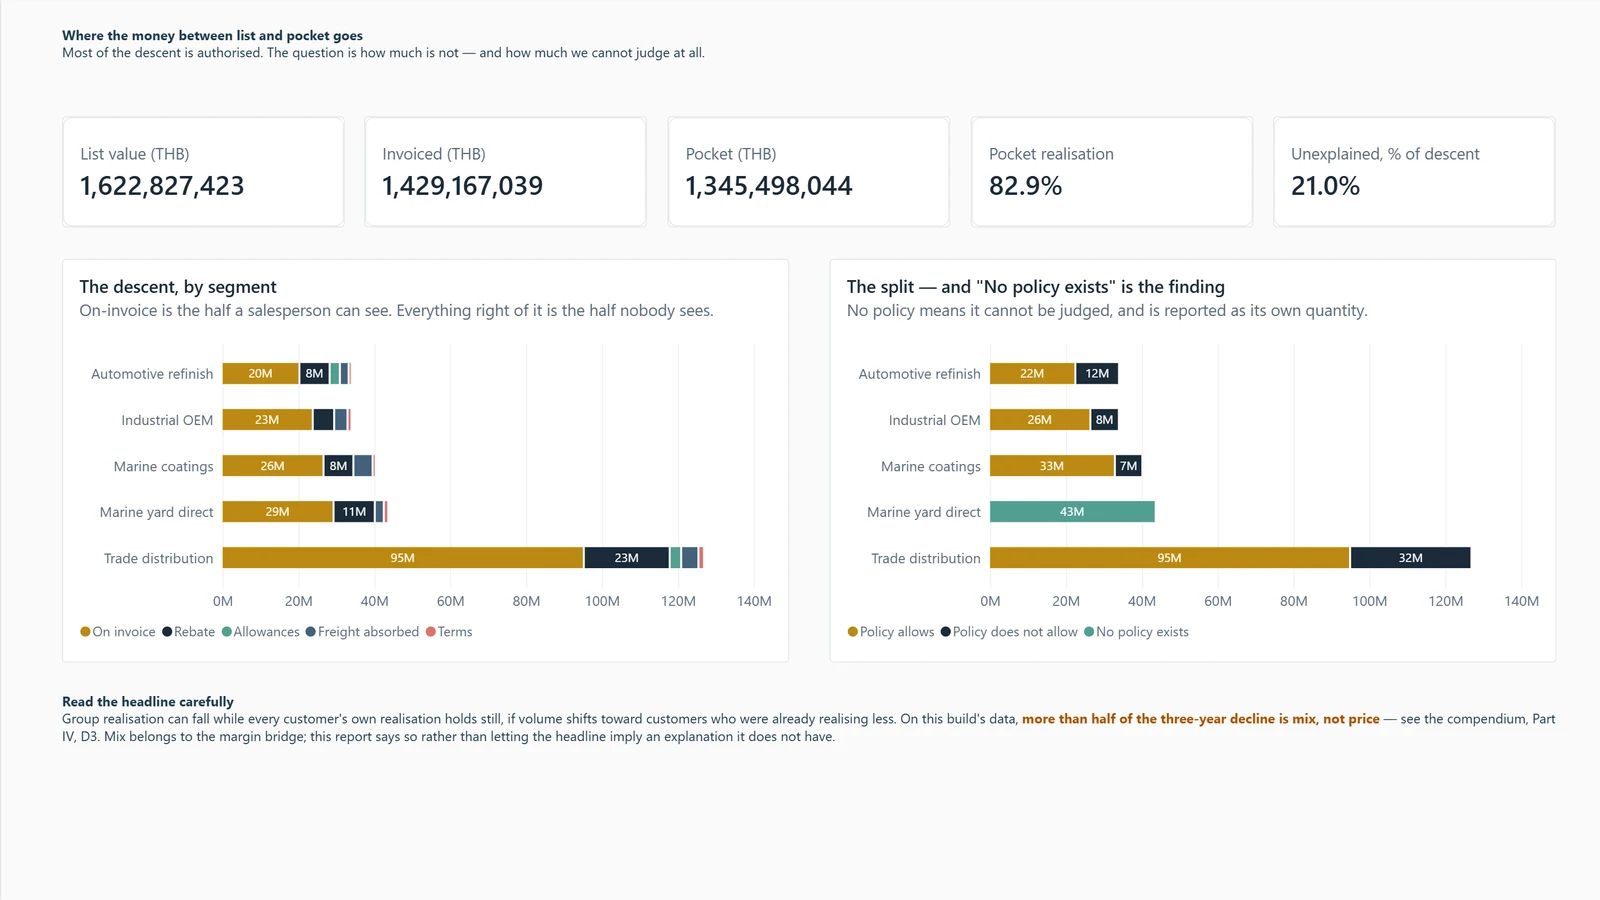This screenshot has width=1600, height=900.
Task: Click the 95M On invoice bar for Trade distribution
Action: pyautogui.click(x=403, y=558)
